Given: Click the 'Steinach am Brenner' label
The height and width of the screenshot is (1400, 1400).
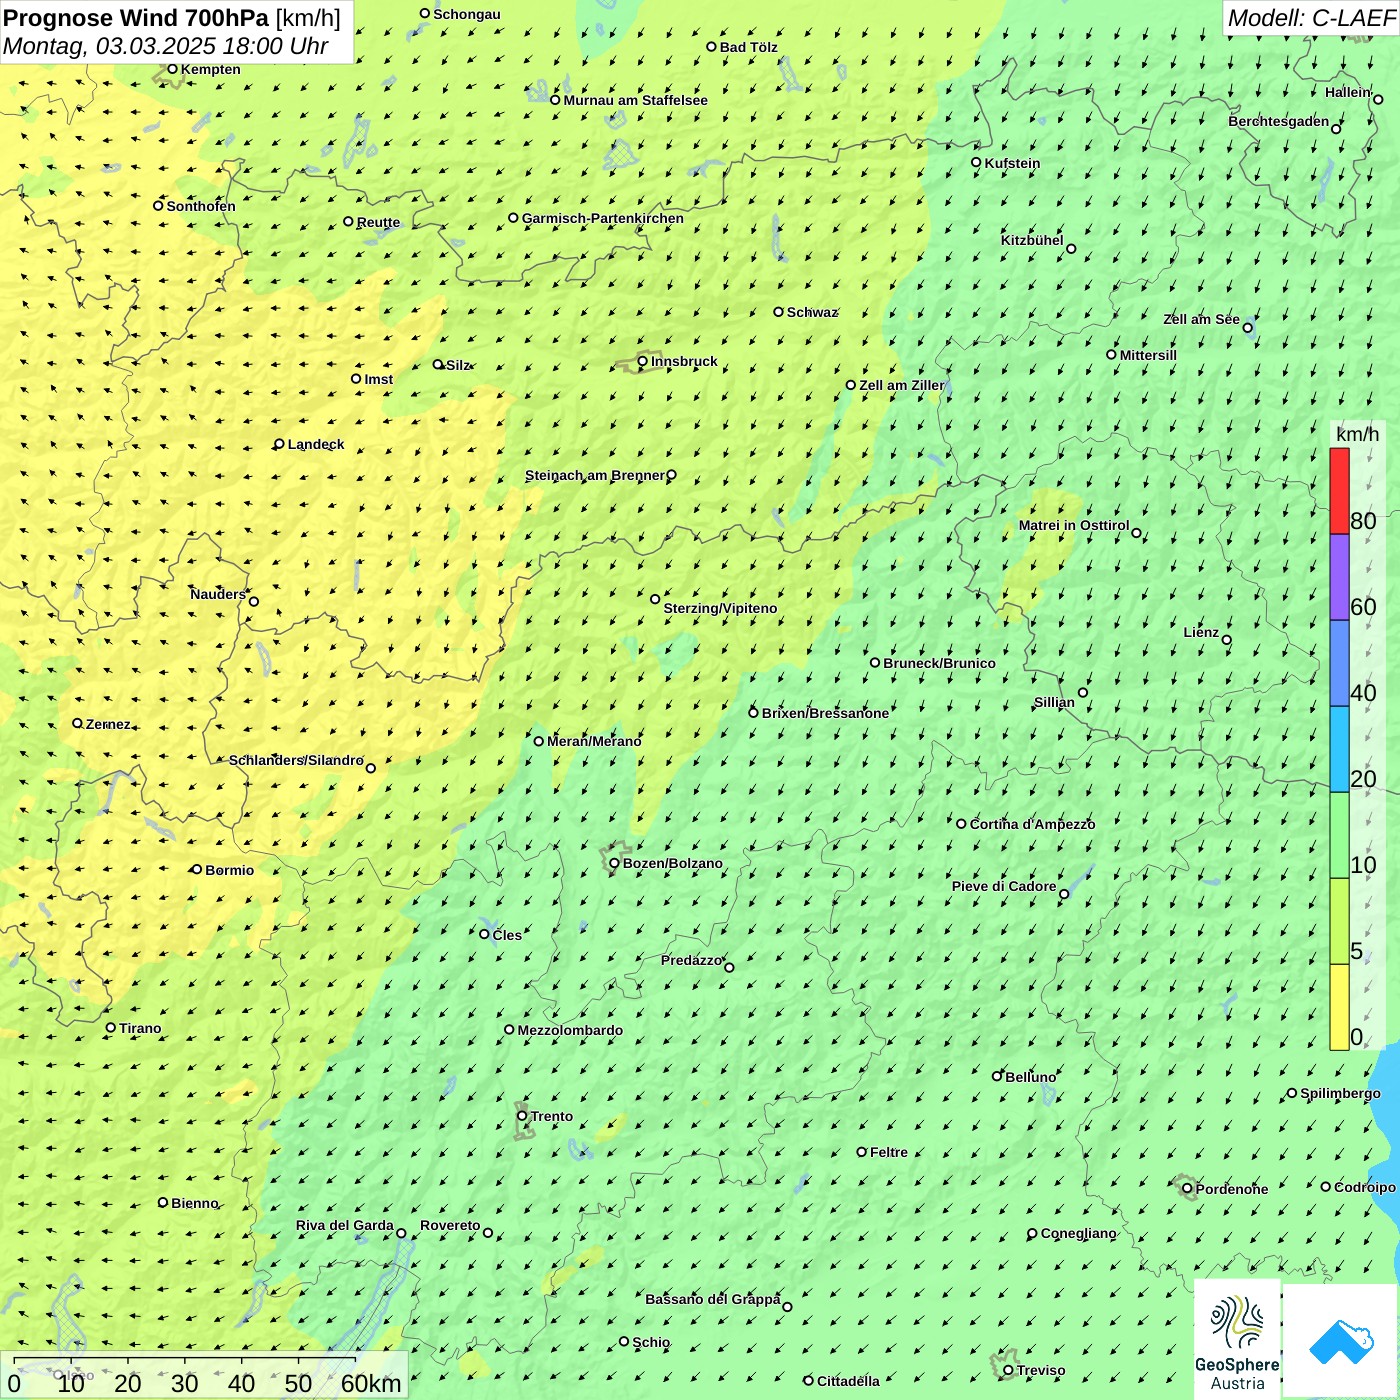Looking at the screenshot, I should (x=595, y=475).
